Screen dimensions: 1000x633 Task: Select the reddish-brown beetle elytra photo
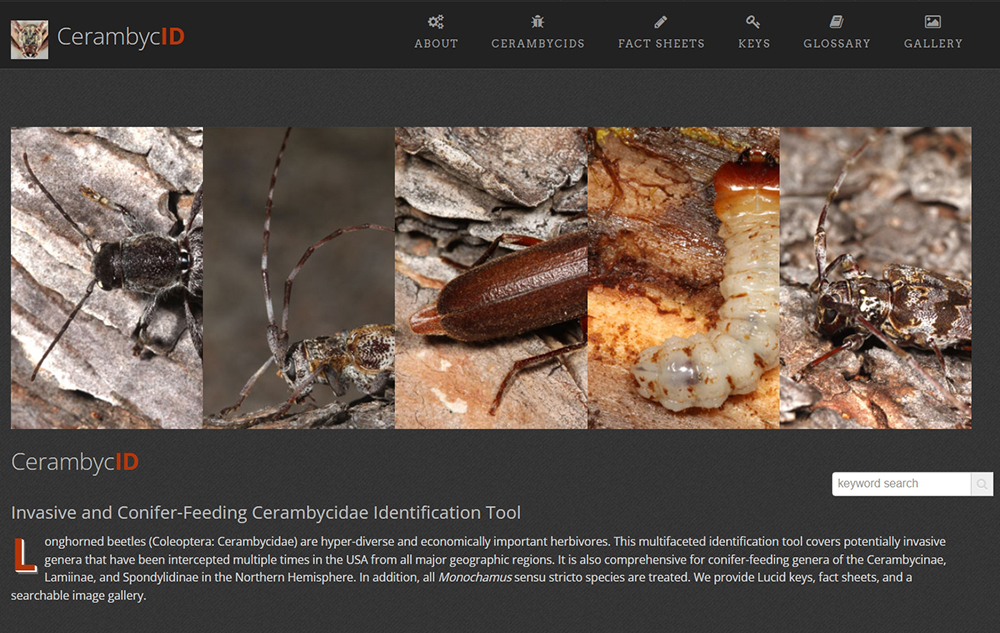pyautogui.click(x=491, y=278)
